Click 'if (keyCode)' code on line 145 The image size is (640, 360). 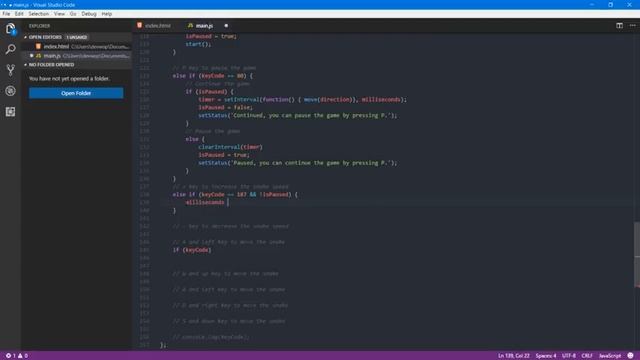pyautogui.click(x=192, y=250)
